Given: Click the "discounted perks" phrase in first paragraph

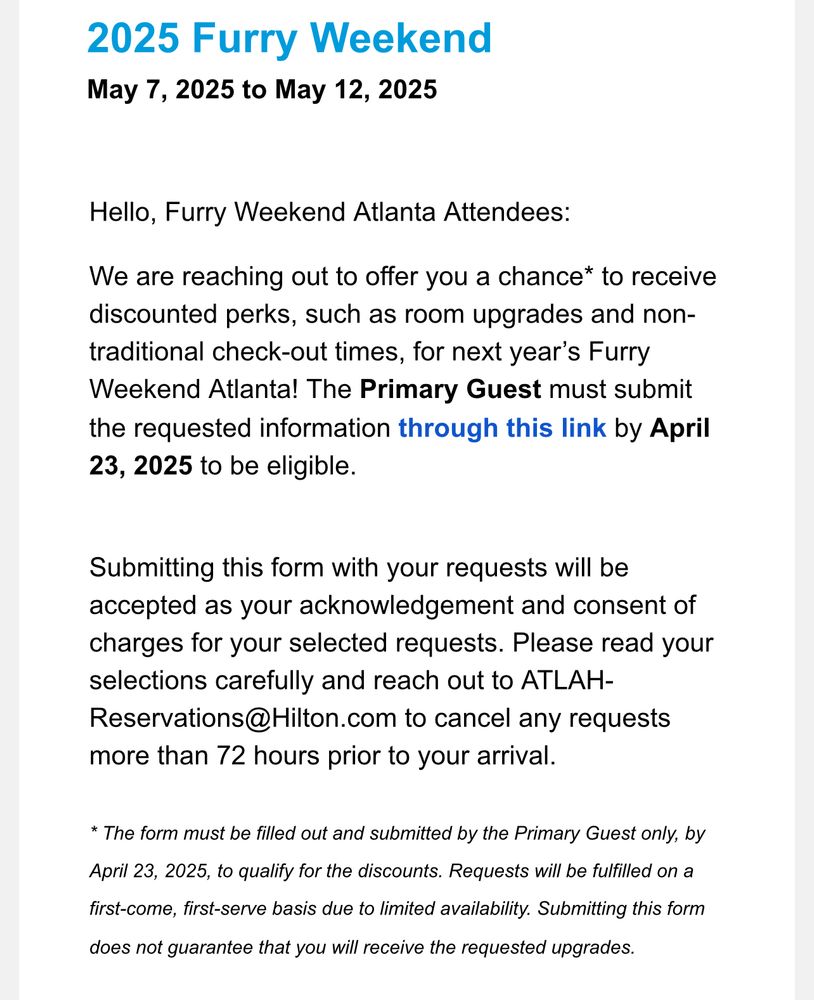Looking at the screenshot, I should click(x=193, y=314).
